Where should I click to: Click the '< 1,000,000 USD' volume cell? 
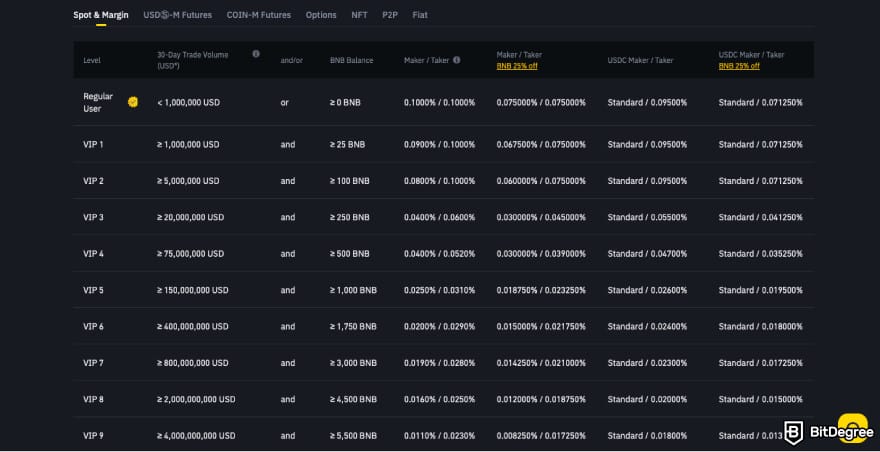[189, 103]
